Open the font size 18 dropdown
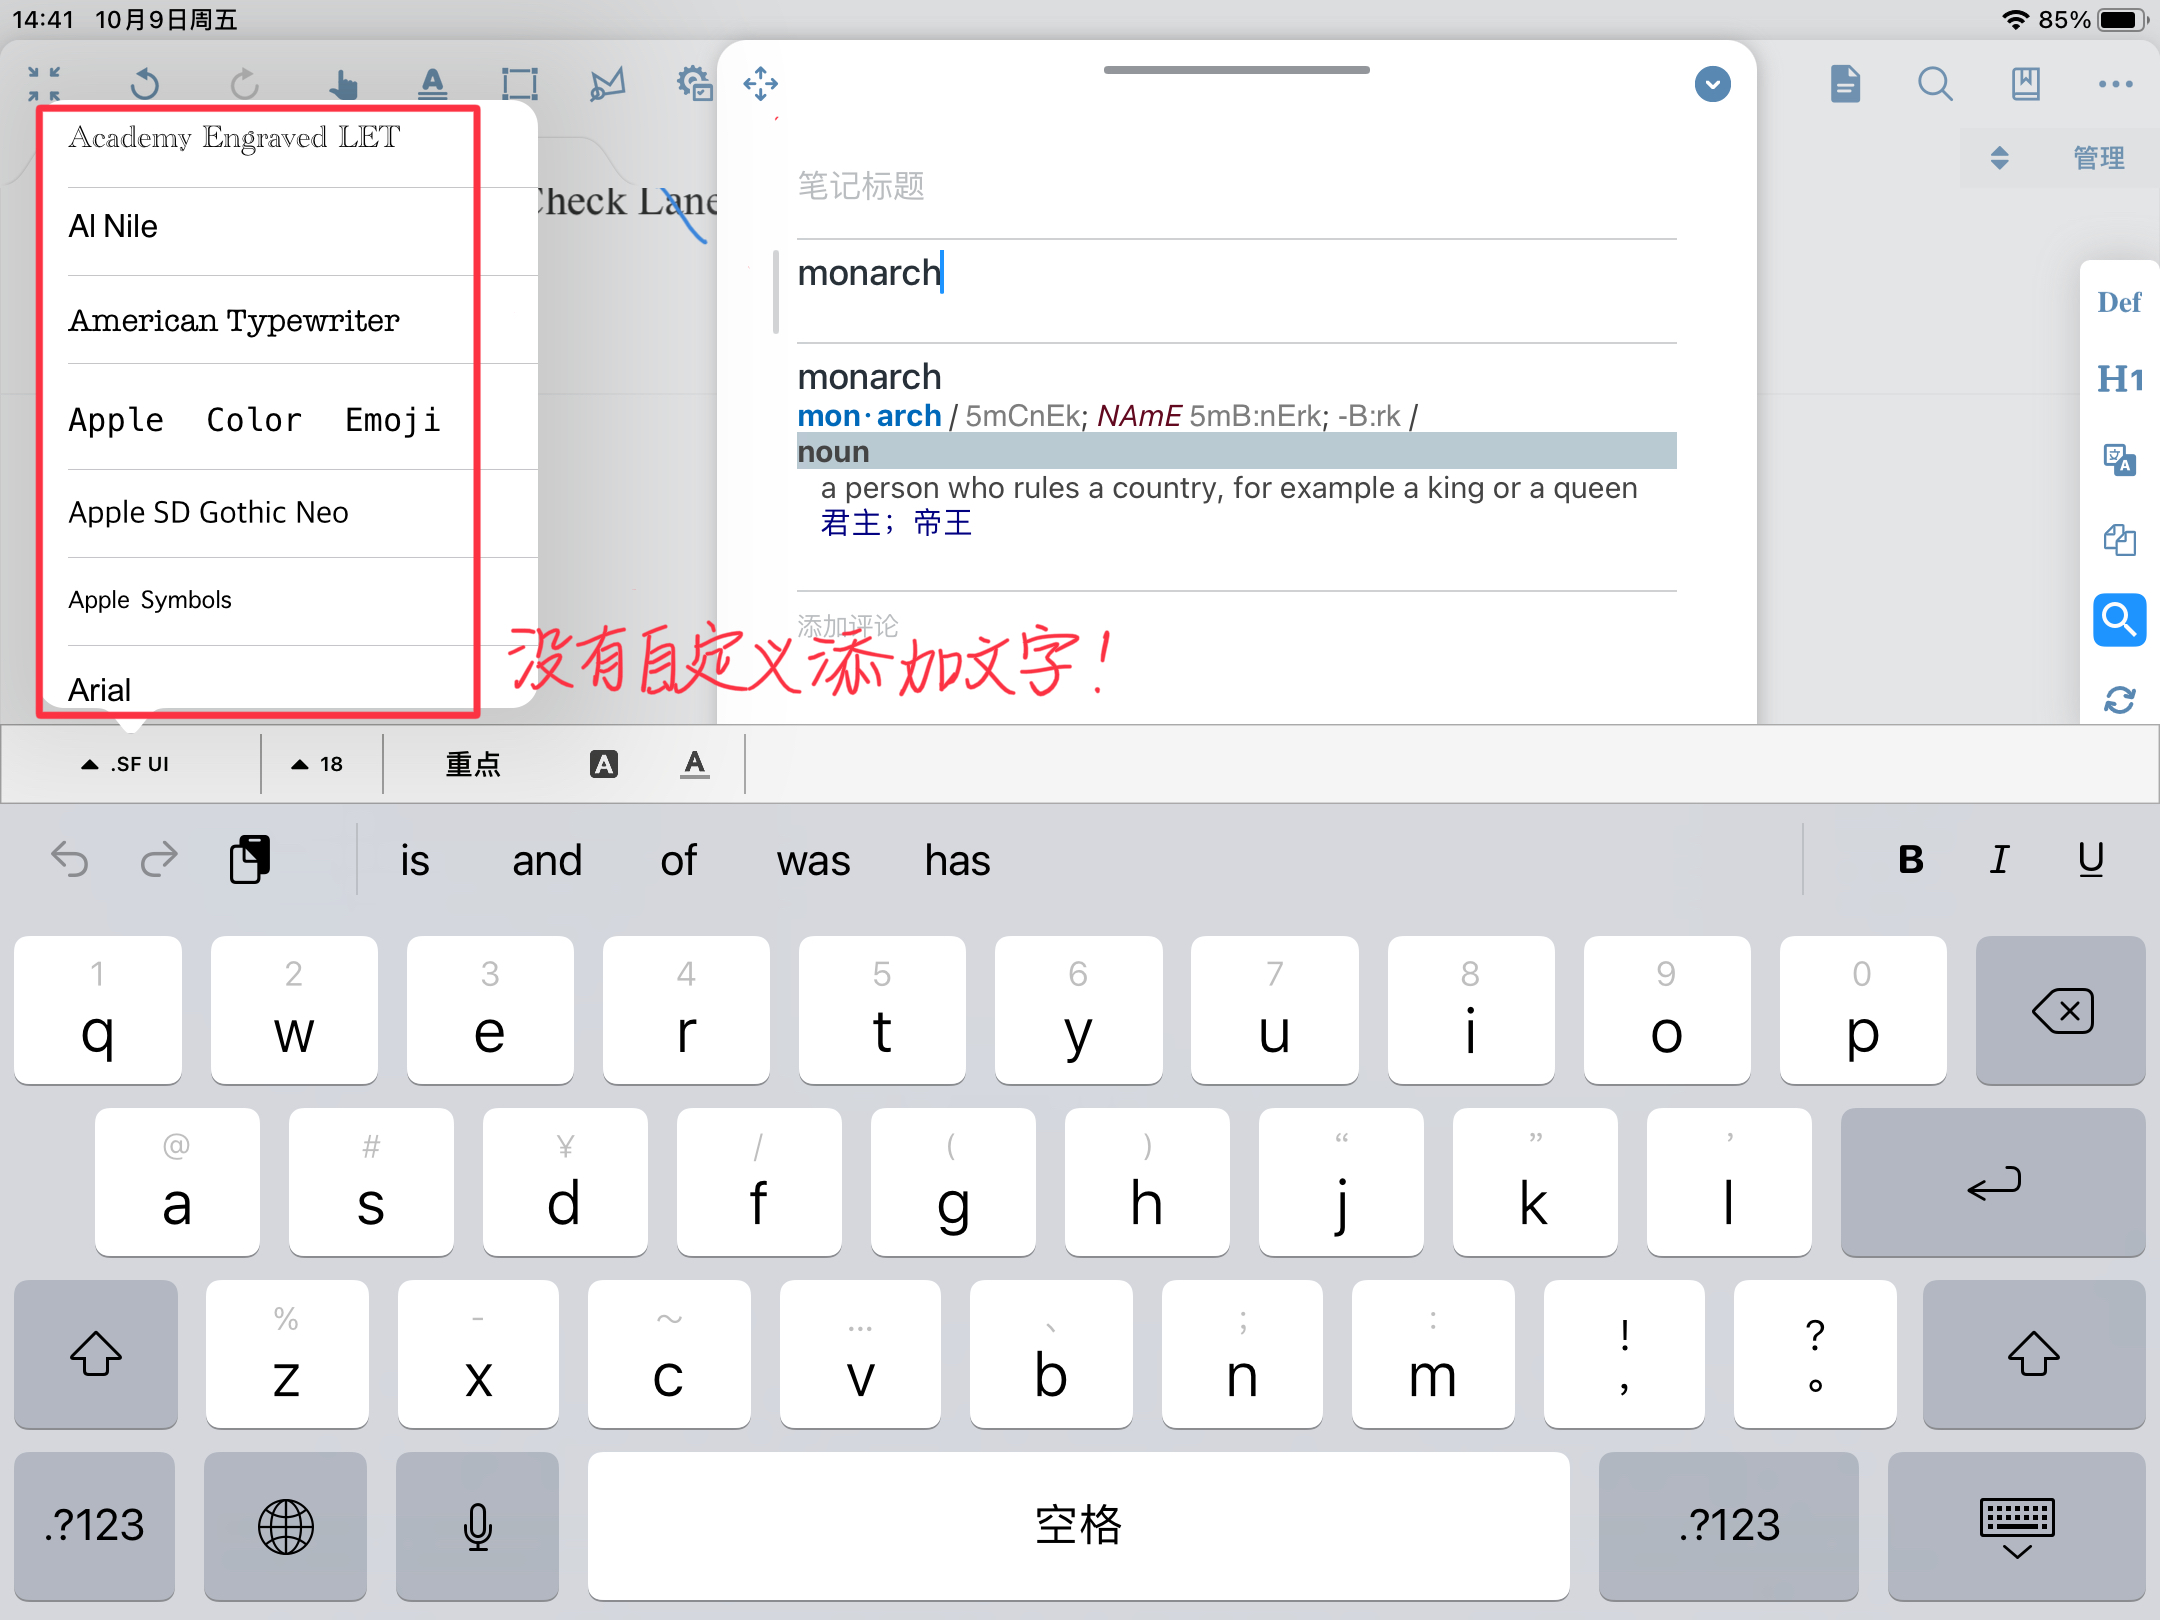This screenshot has height=1620, width=2160. pos(318,764)
